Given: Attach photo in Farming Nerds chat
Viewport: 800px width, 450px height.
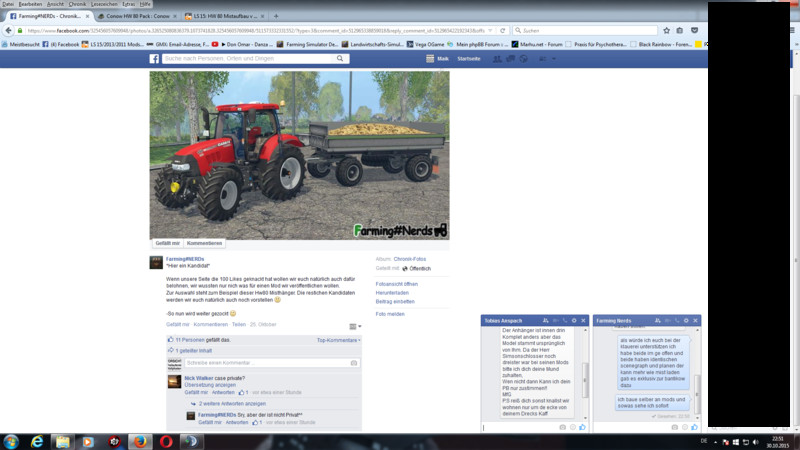Looking at the screenshot, I should click(674, 427).
